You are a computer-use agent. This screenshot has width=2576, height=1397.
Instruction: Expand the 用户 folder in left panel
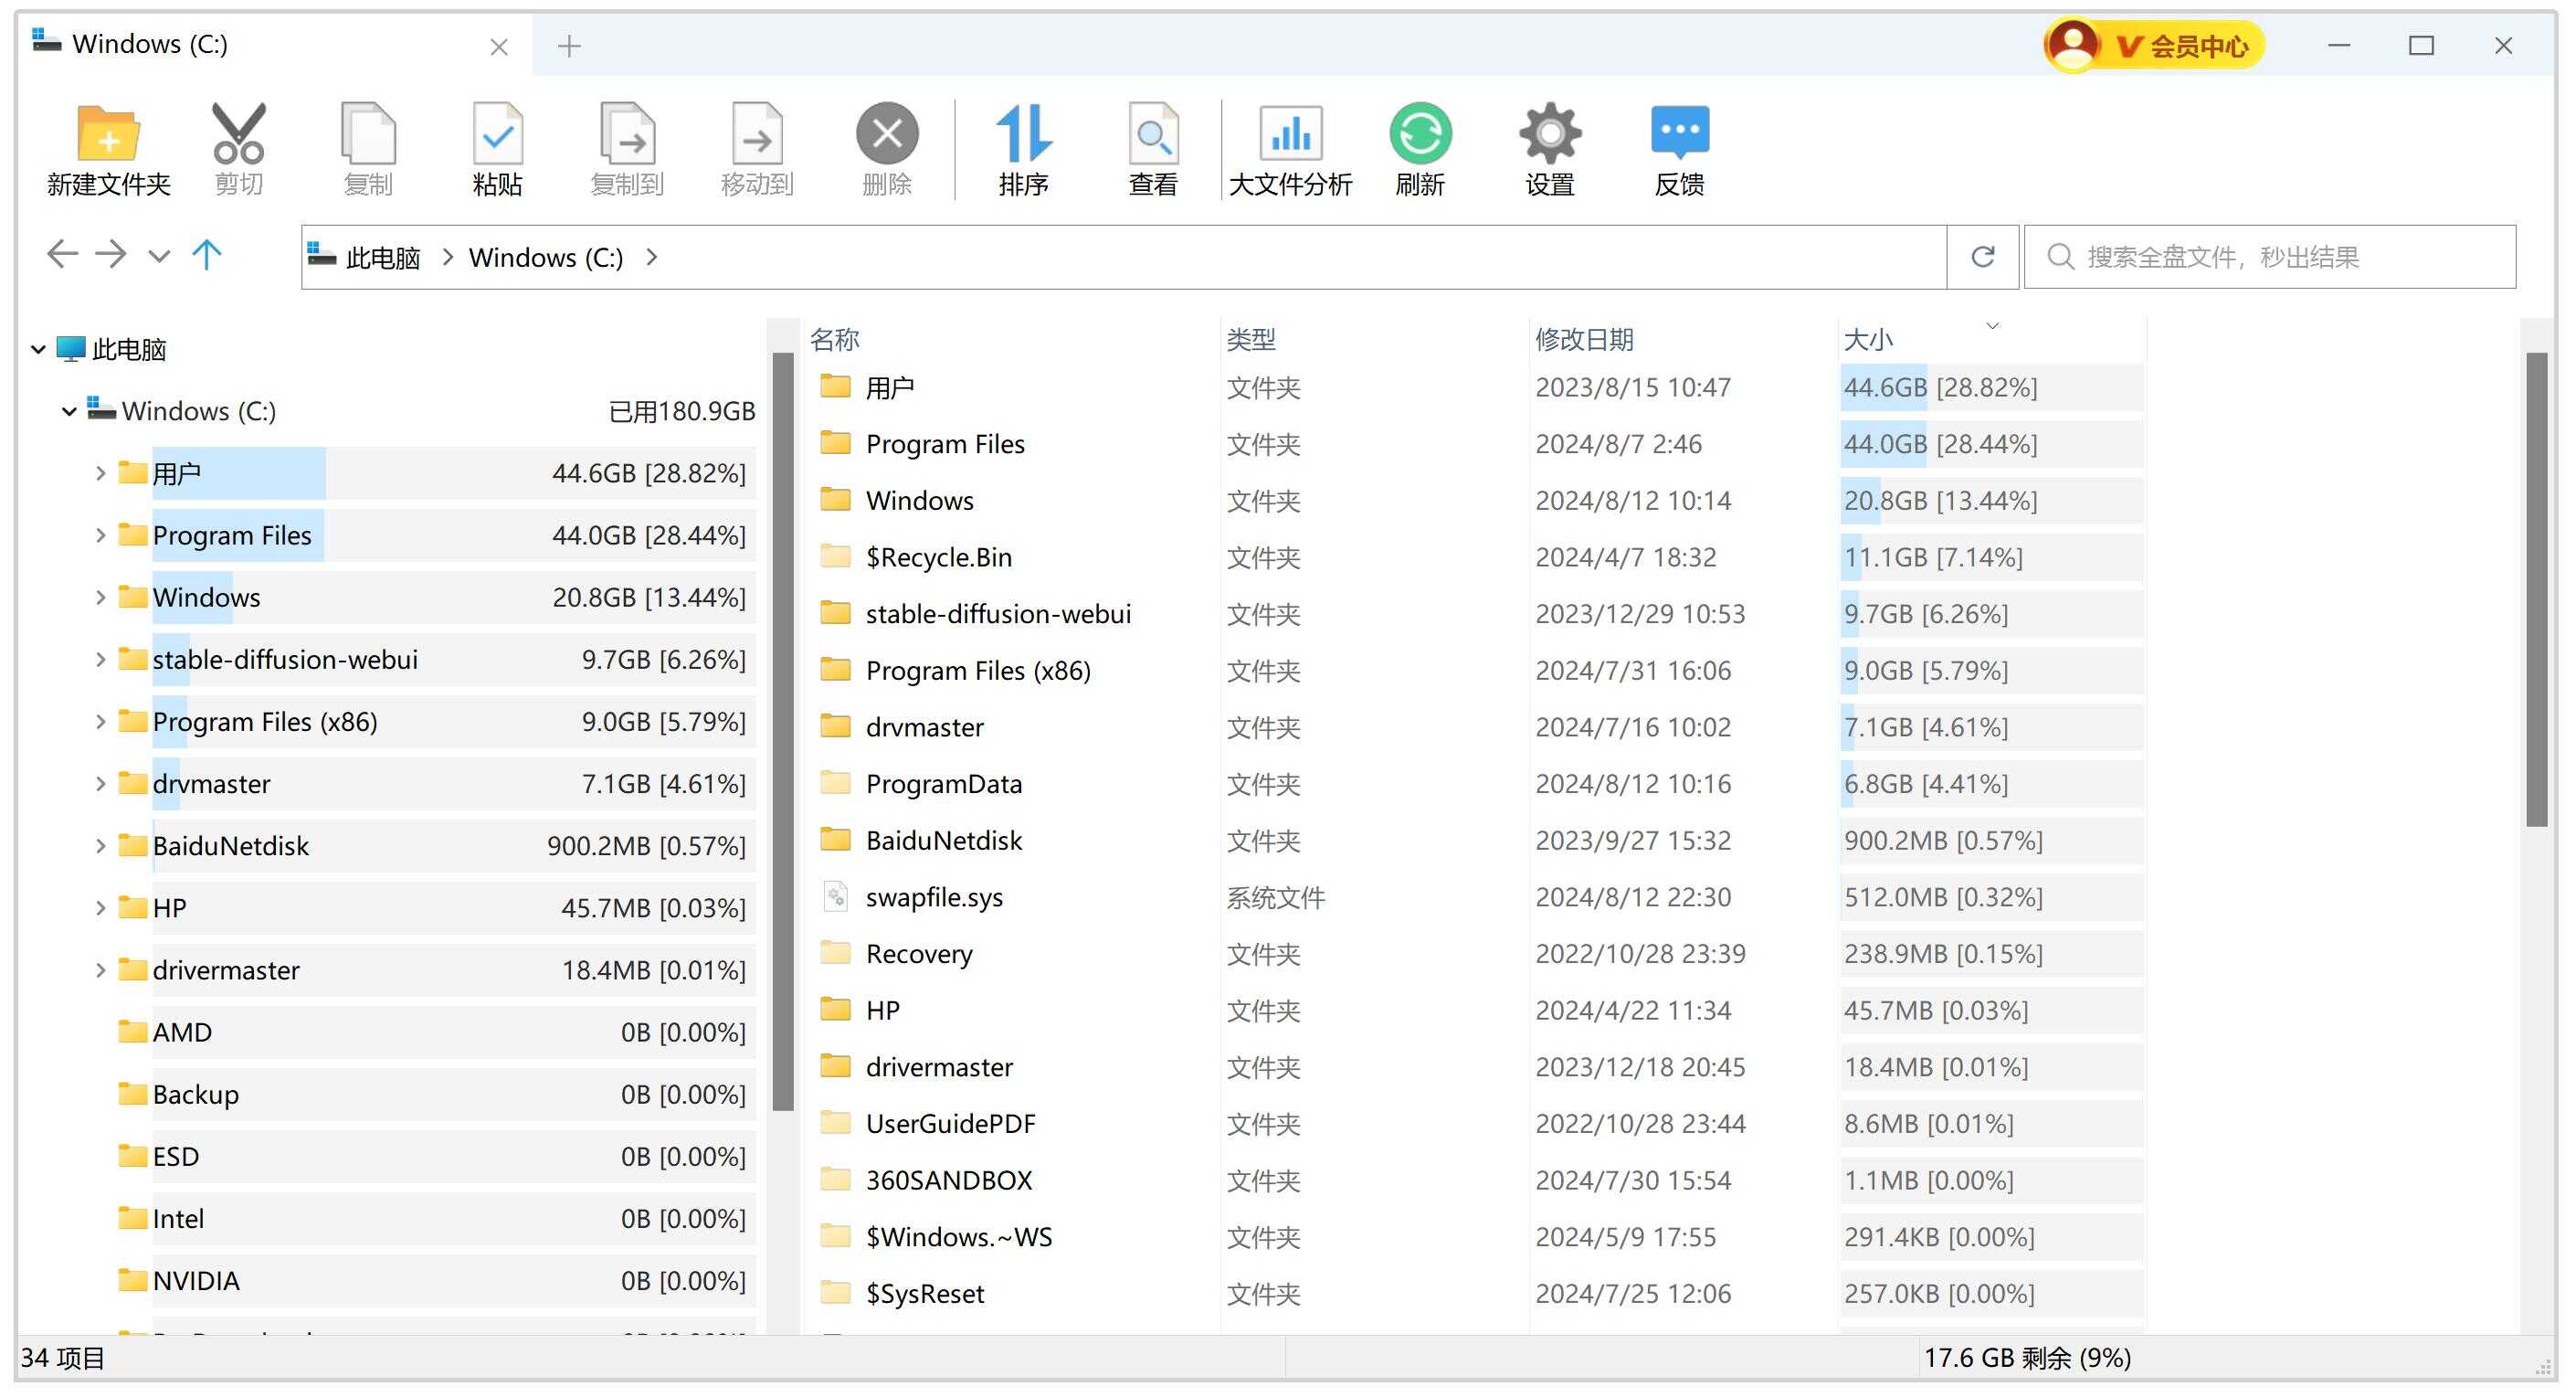coord(96,473)
